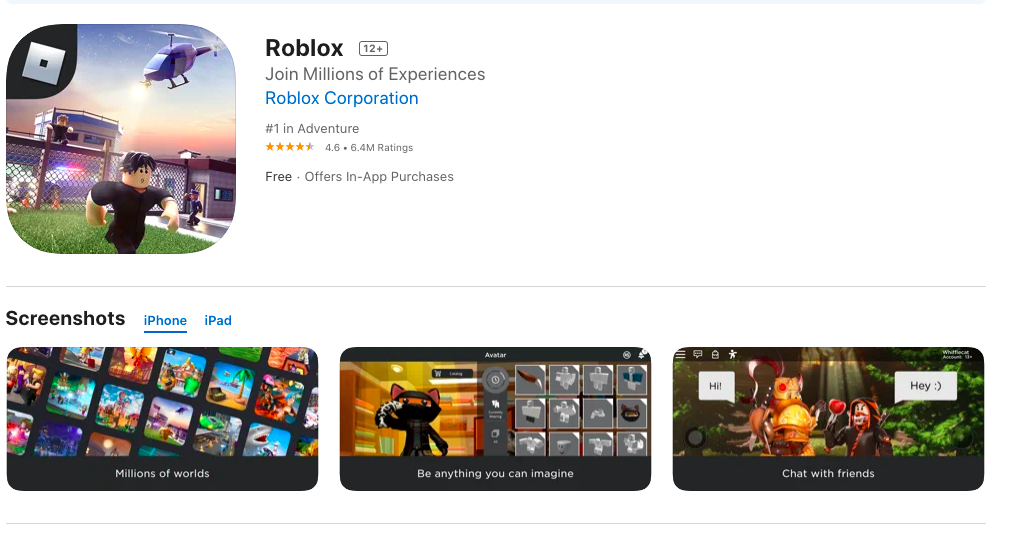Viewport: 1018px width, 535px height.
Task: Click the hamburger menu icon in chat screenshot
Action: pyautogui.click(x=680, y=355)
